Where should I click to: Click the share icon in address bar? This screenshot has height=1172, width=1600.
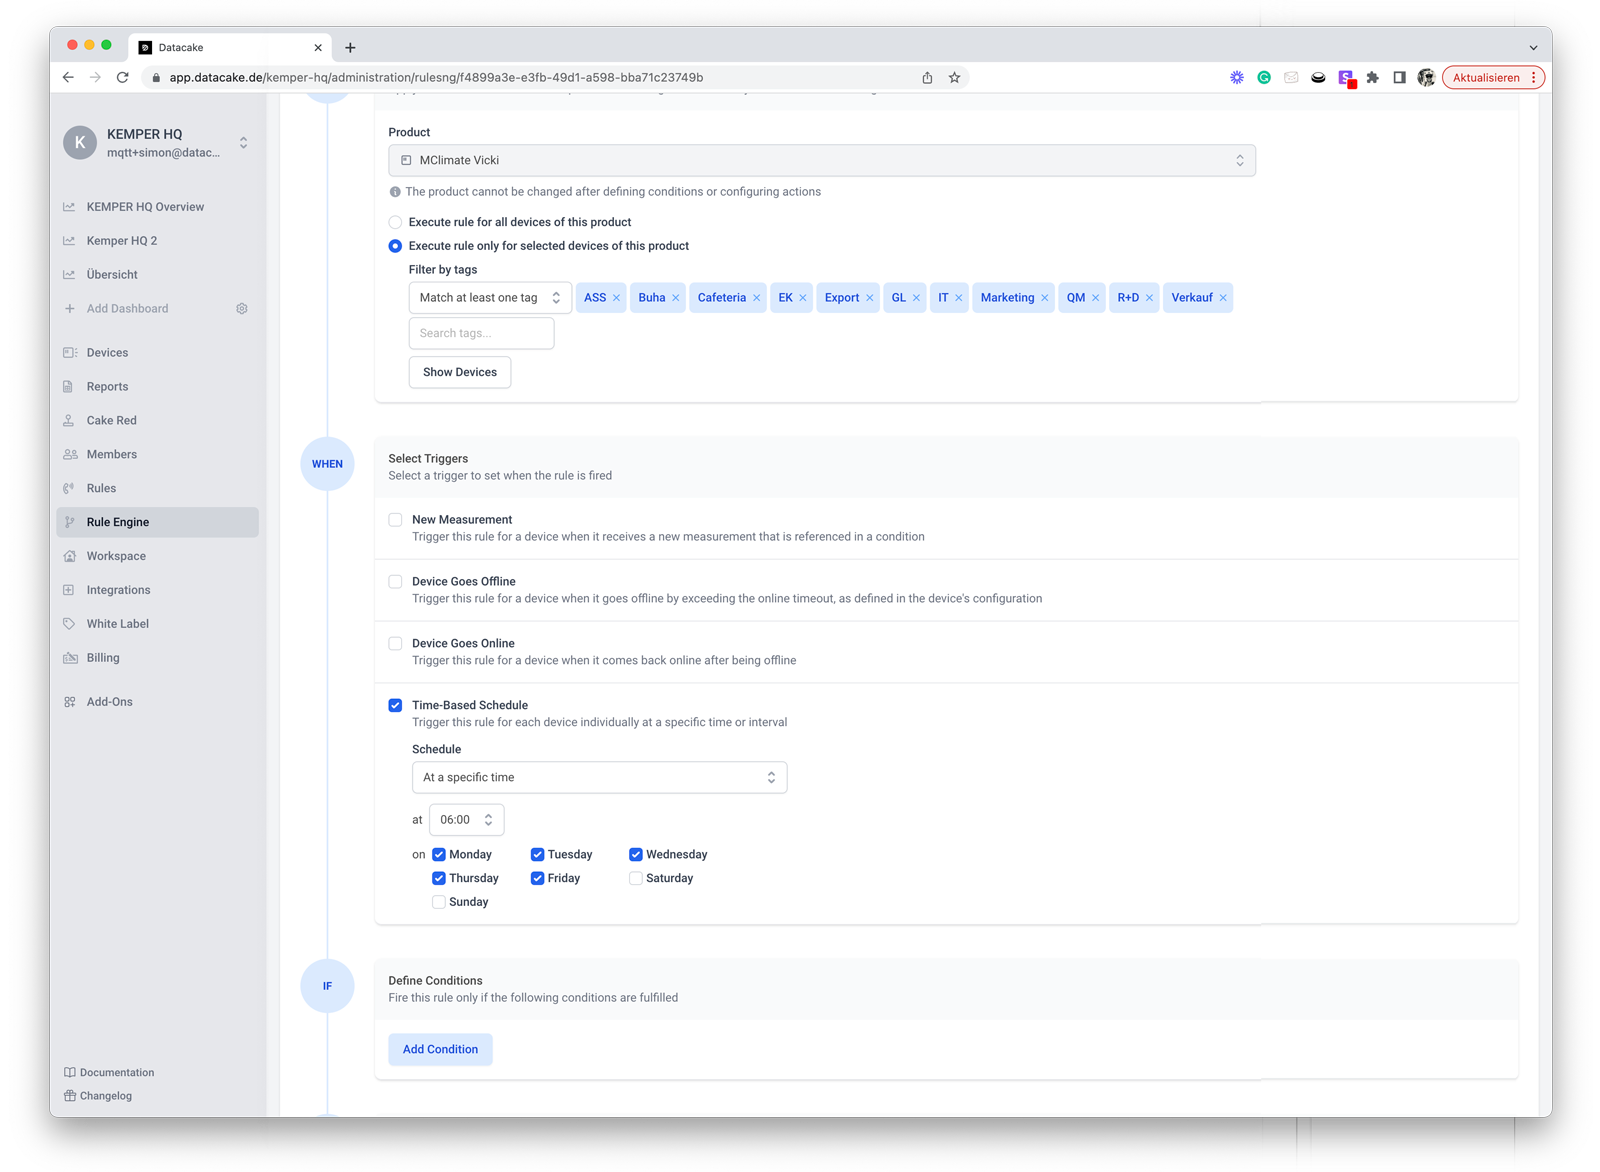pos(927,77)
